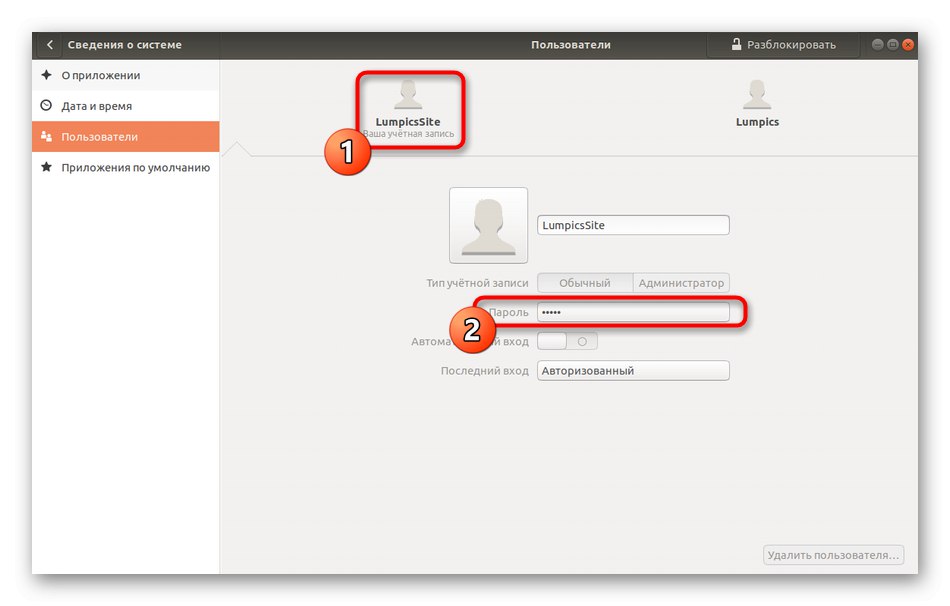The width and height of the screenshot is (950, 606).
Task: Click the star icon beside Приложения по умолчанию
Action: 46,167
